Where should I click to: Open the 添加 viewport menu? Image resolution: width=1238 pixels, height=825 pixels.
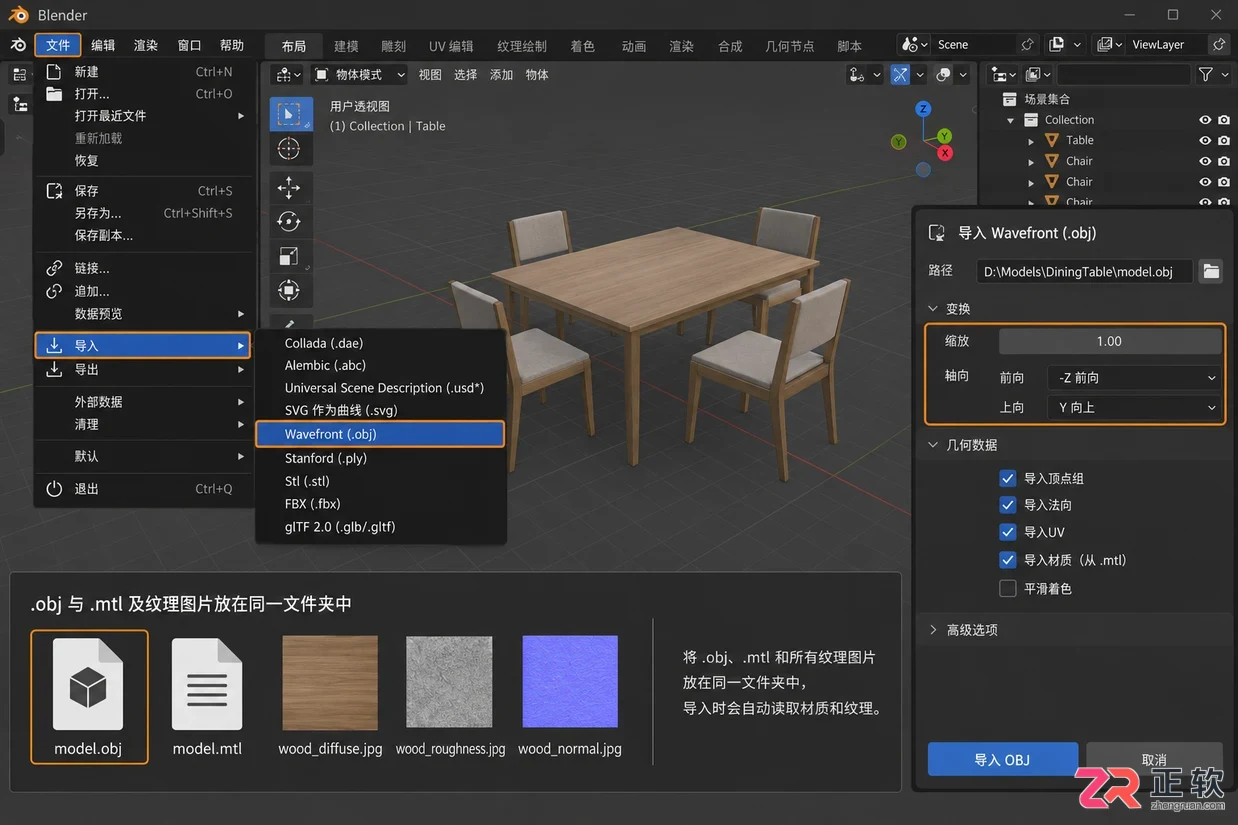coord(501,75)
